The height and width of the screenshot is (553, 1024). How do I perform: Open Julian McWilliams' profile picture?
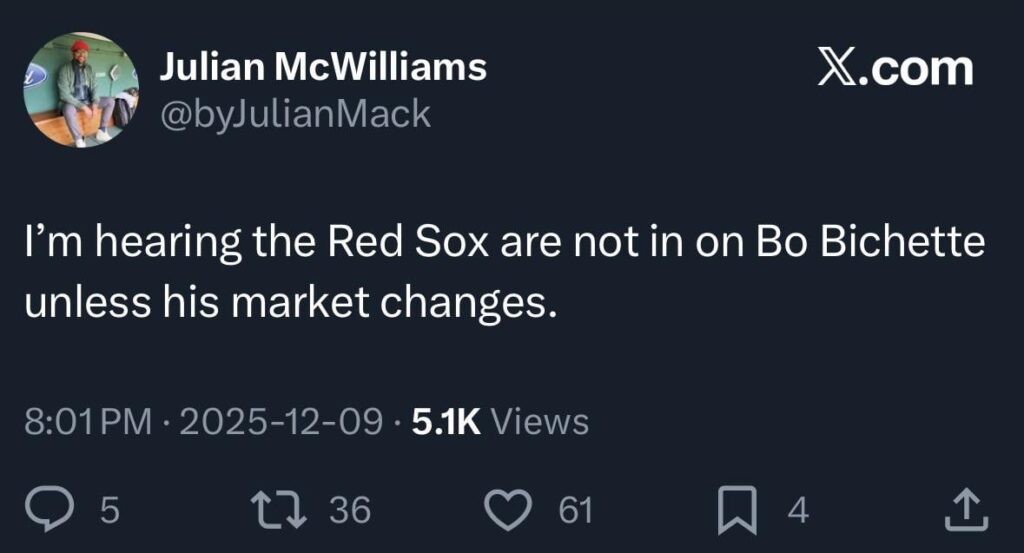(x=81, y=90)
